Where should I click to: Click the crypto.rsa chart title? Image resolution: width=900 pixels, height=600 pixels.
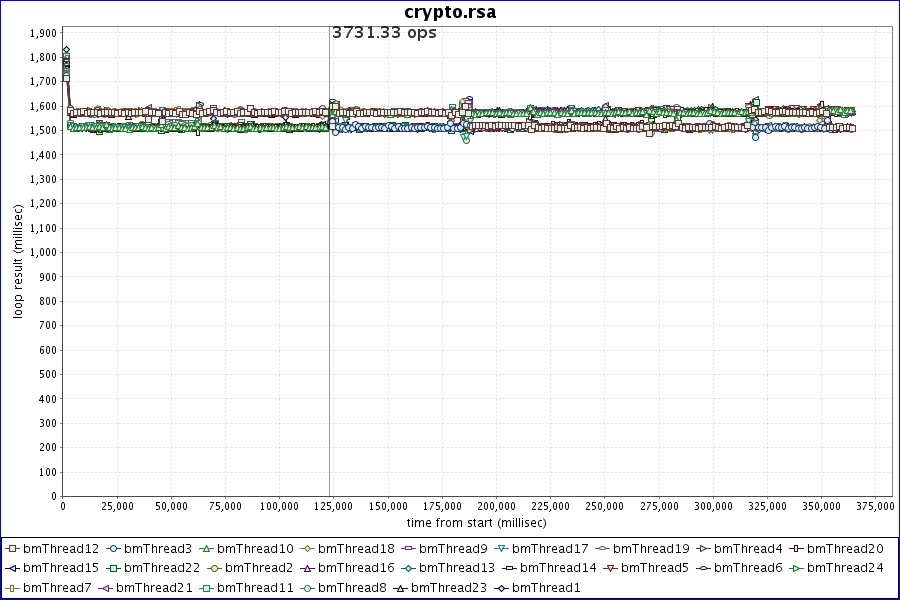point(450,12)
